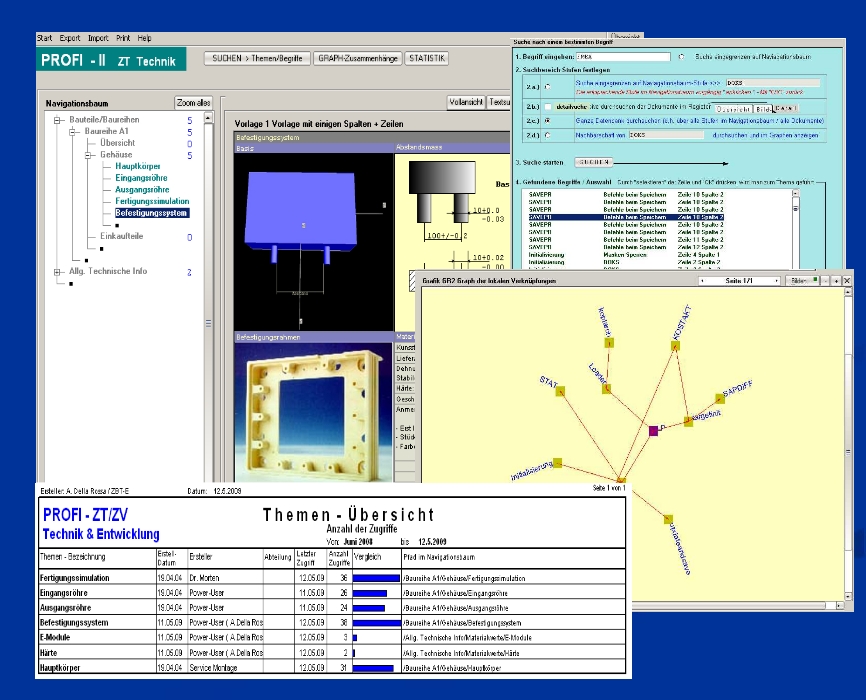Image resolution: width=866 pixels, height=700 pixels.
Task: Click the Begriff eingeben search field
Action: pyautogui.click(x=625, y=57)
